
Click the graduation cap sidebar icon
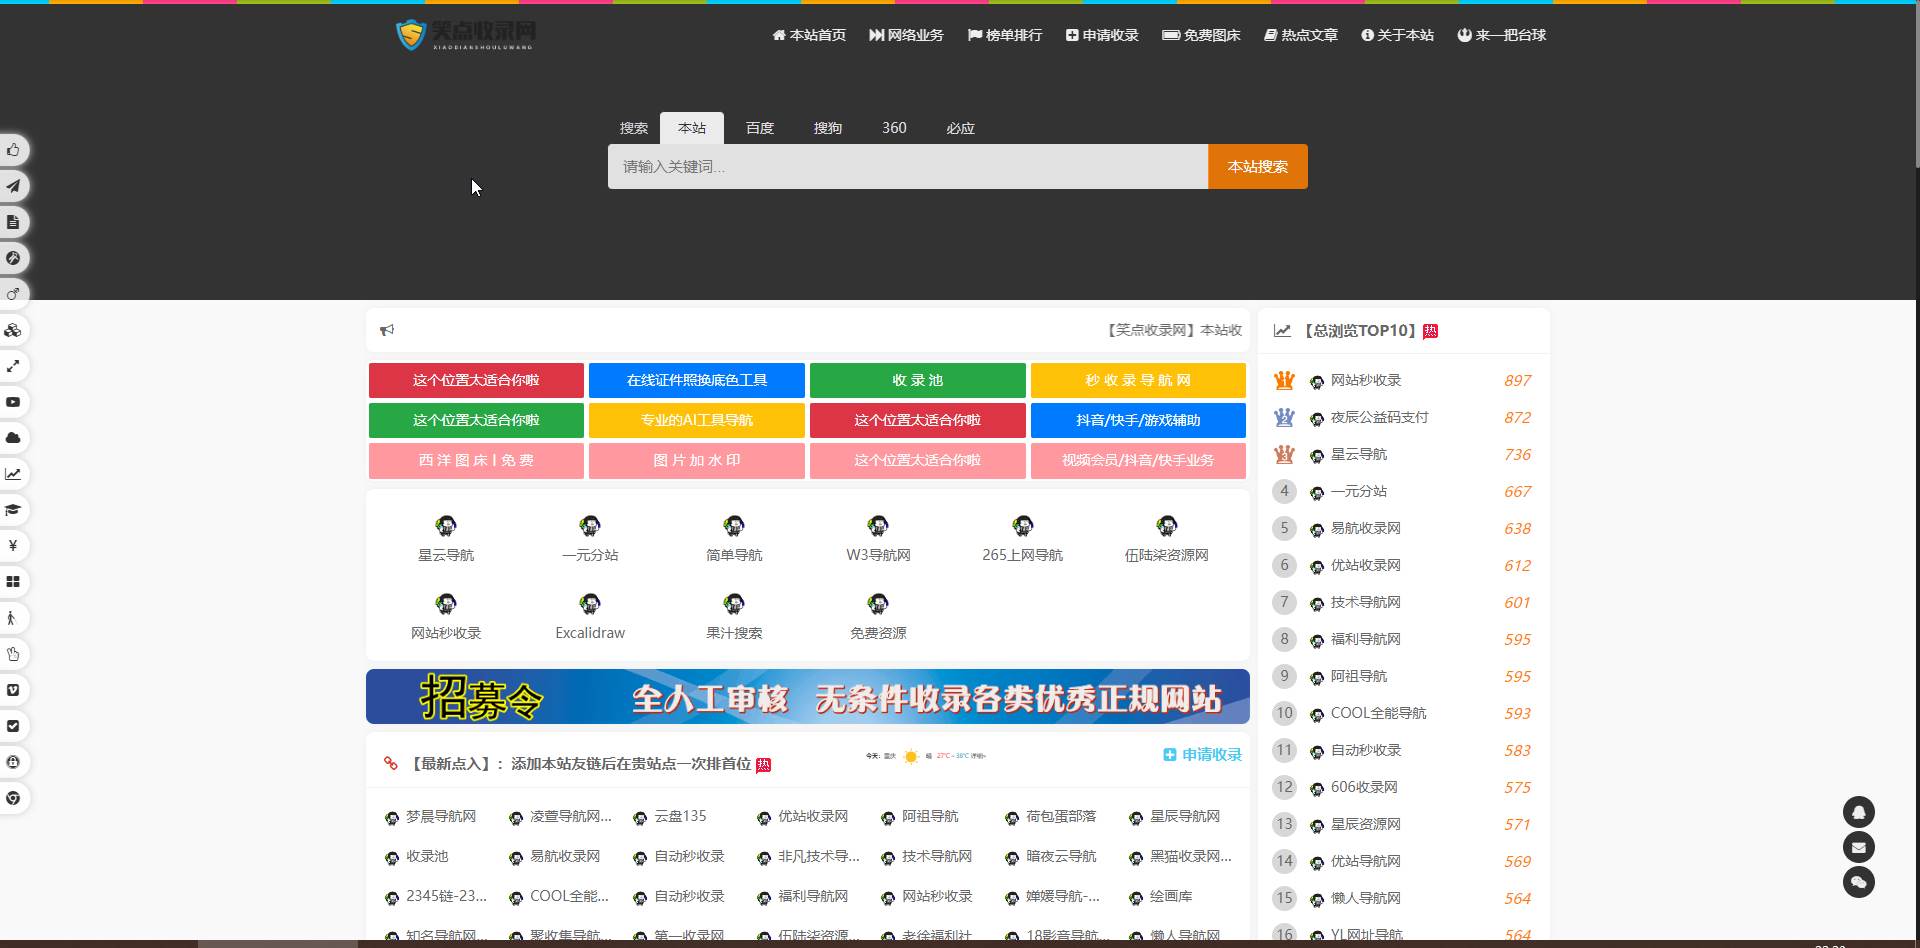click(x=13, y=510)
